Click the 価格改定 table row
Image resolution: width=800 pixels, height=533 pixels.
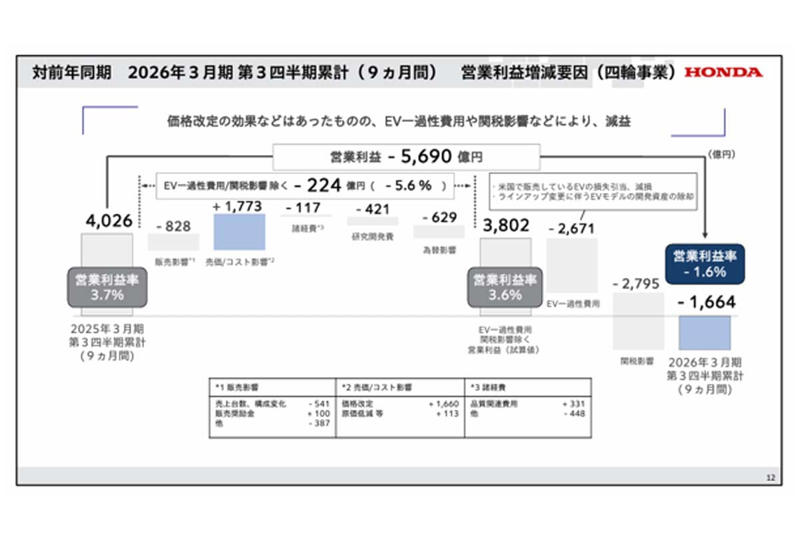[x=401, y=403]
